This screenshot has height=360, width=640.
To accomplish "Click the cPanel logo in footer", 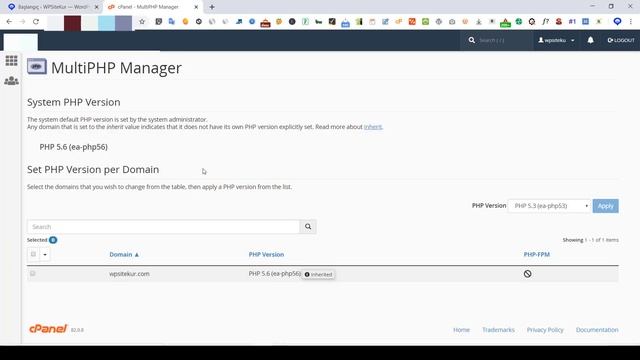I will pyautogui.click(x=48, y=329).
